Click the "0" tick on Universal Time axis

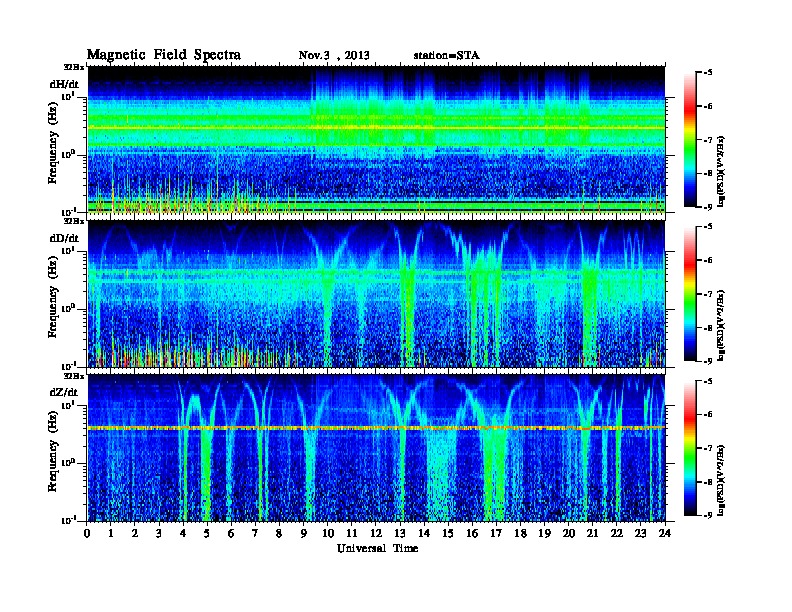87,534
